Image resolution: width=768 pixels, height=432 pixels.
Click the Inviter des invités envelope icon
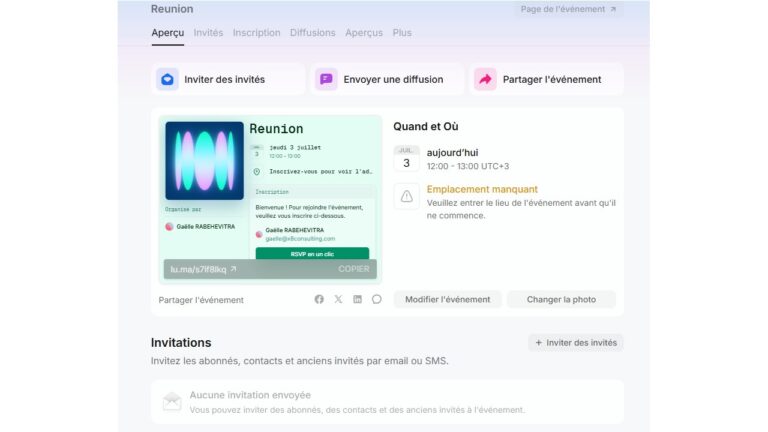tap(168, 79)
